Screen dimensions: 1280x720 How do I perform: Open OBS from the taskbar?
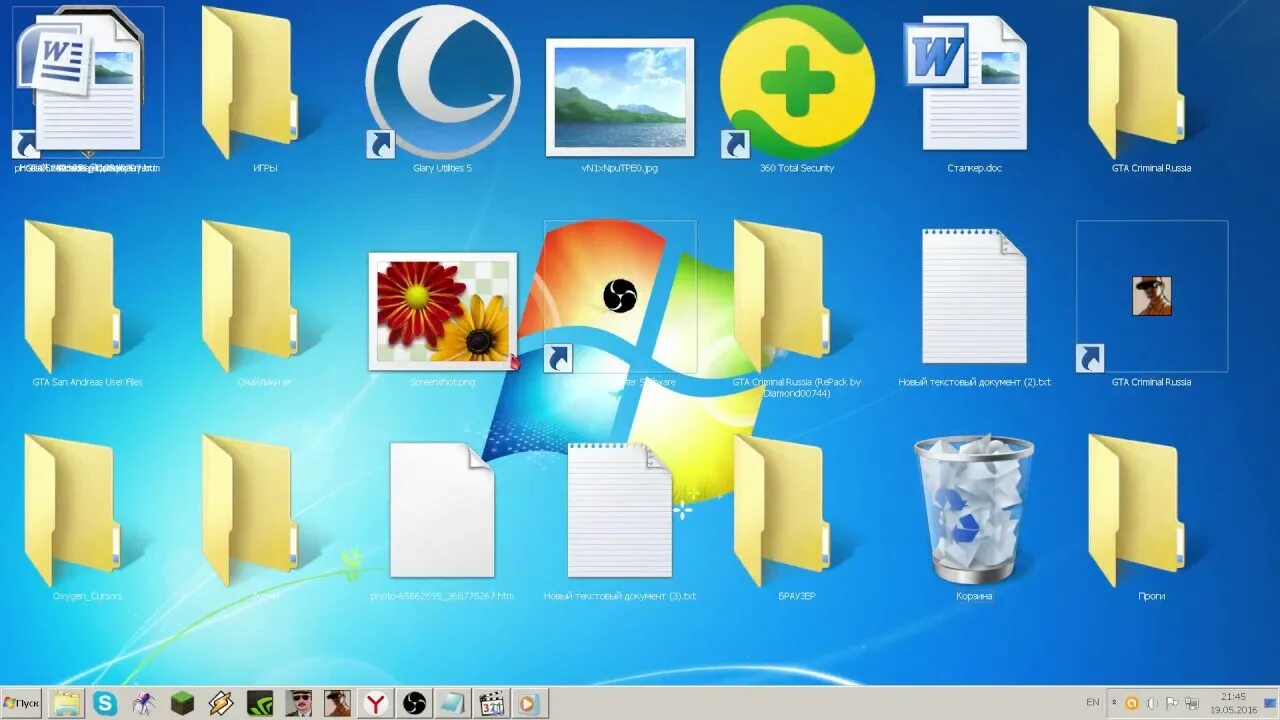point(414,704)
